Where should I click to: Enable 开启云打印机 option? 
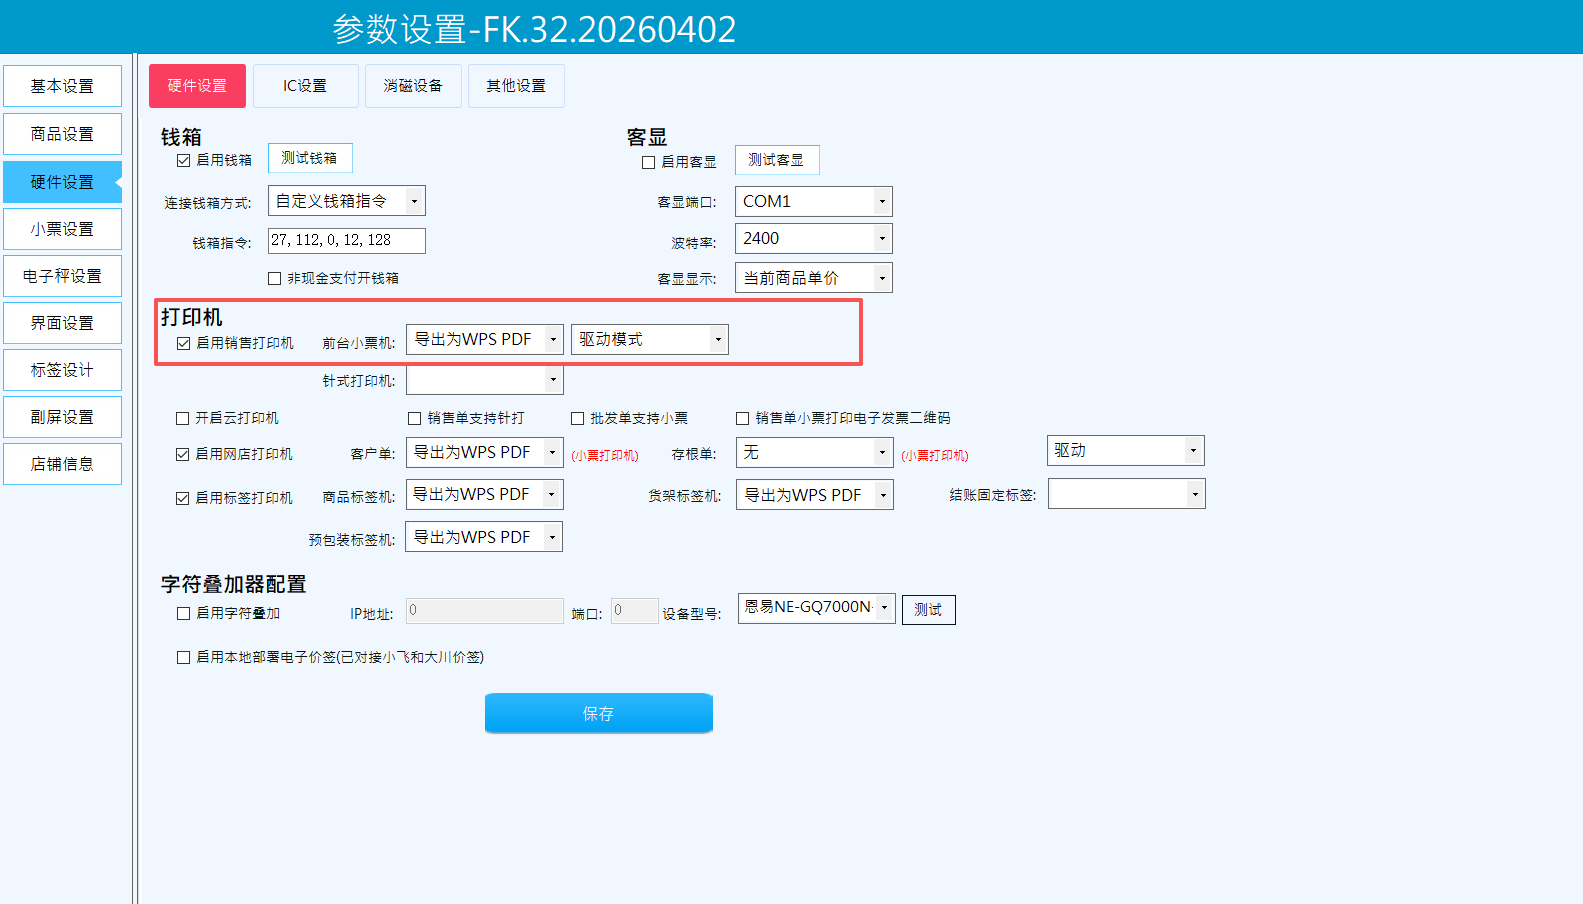182,418
